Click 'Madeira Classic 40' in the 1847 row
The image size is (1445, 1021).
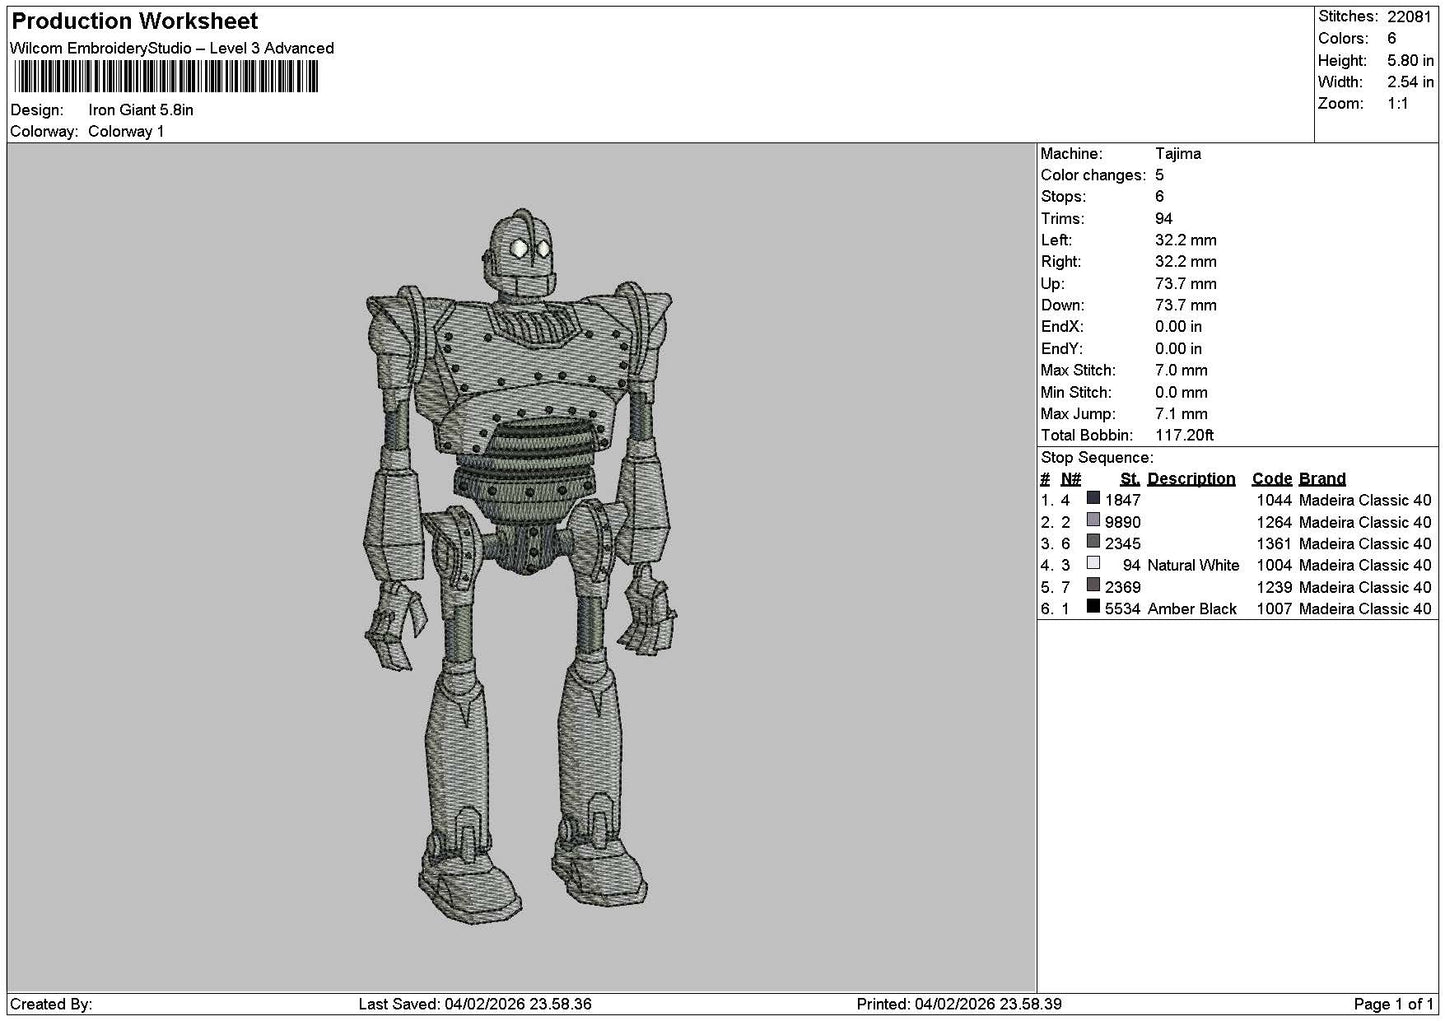(1365, 500)
